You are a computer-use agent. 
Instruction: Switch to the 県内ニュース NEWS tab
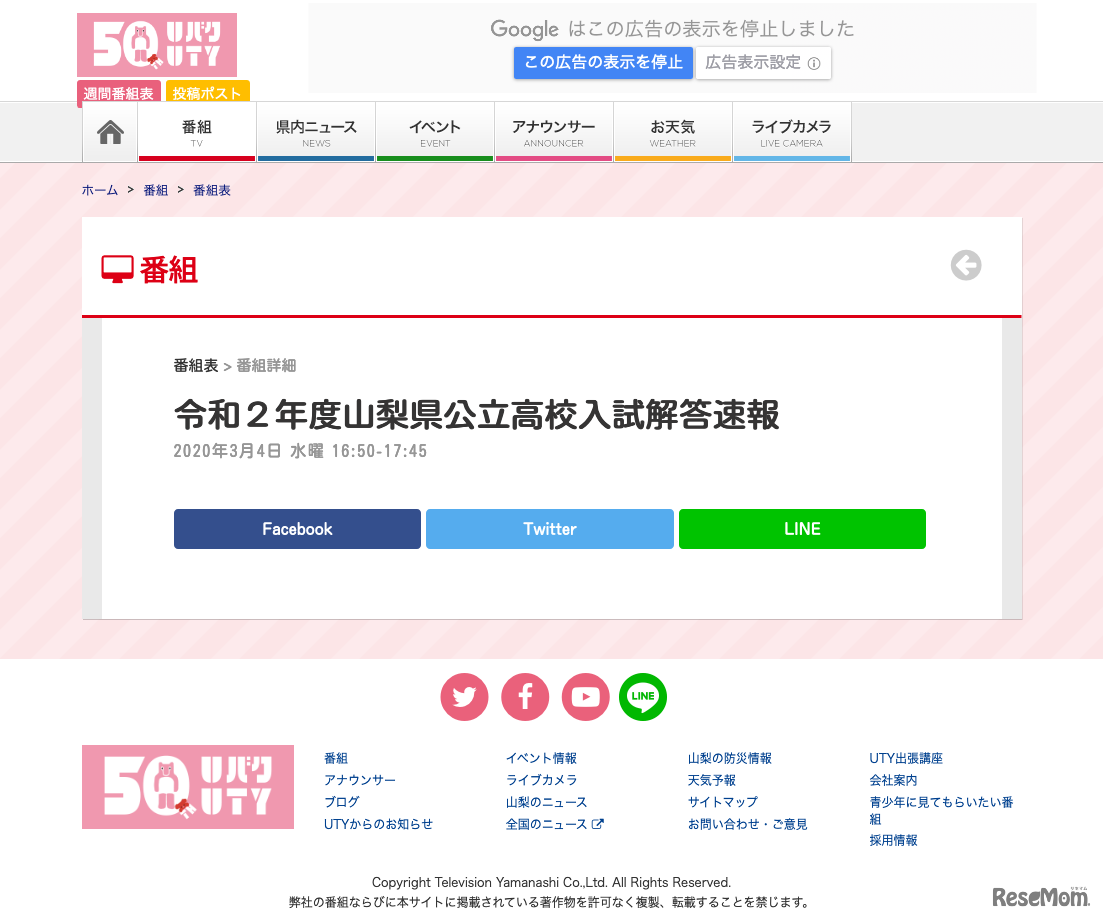click(x=315, y=131)
